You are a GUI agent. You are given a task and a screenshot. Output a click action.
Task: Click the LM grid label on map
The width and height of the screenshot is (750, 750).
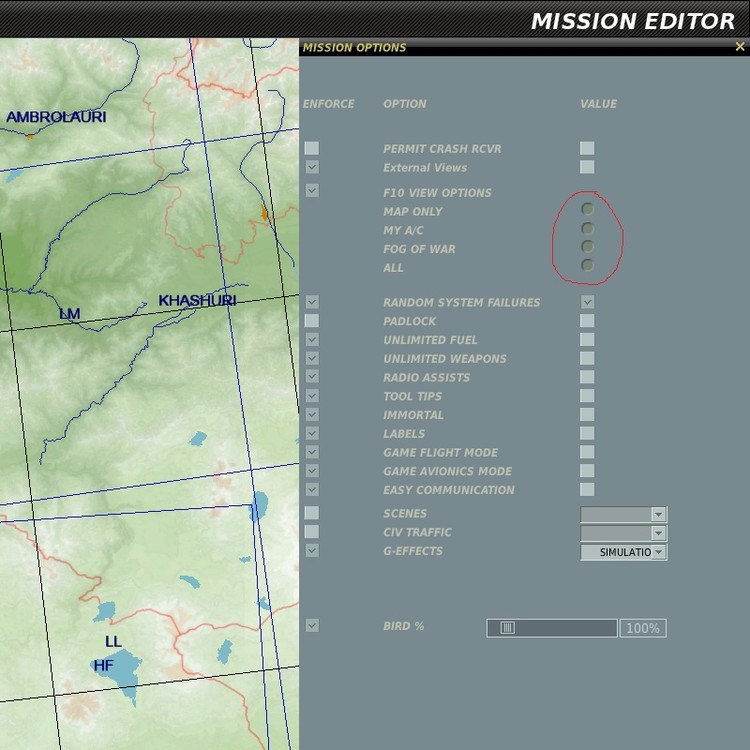pyautogui.click(x=70, y=314)
